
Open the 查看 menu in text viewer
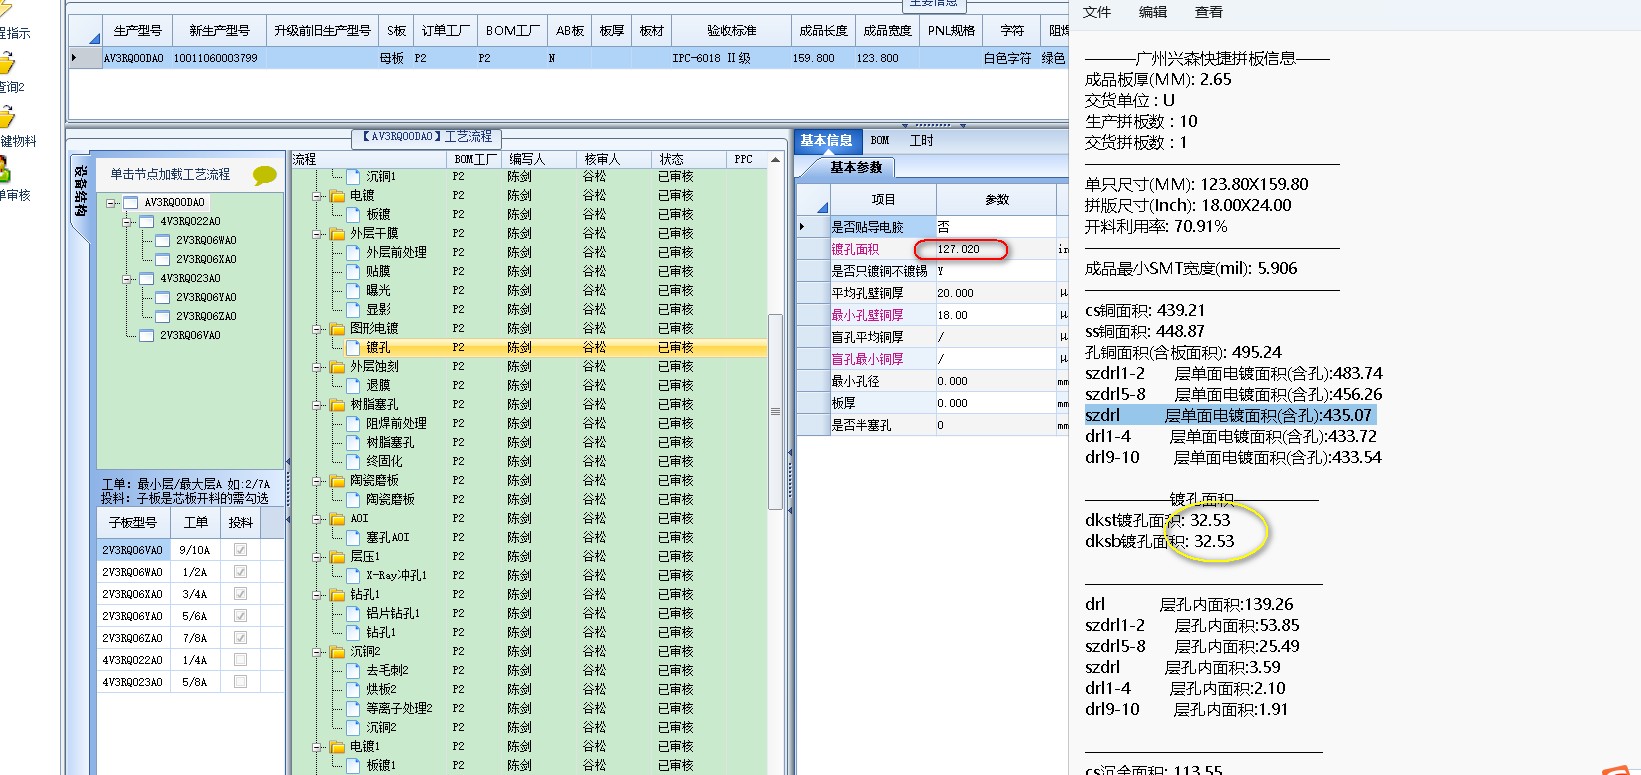tap(1209, 12)
